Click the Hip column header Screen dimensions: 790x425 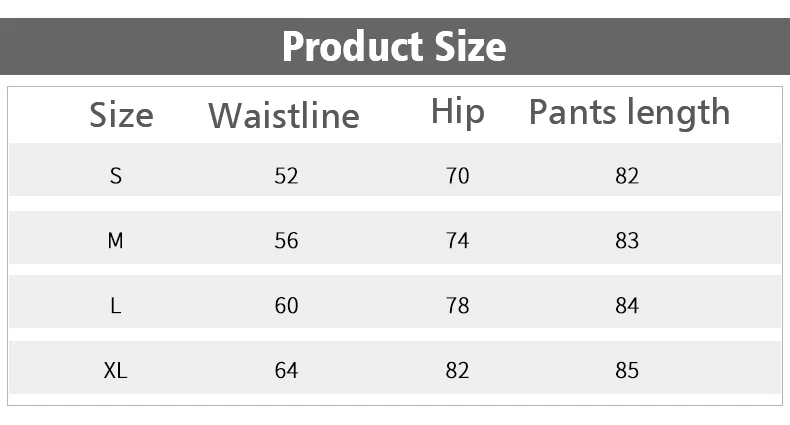(x=457, y=112)
